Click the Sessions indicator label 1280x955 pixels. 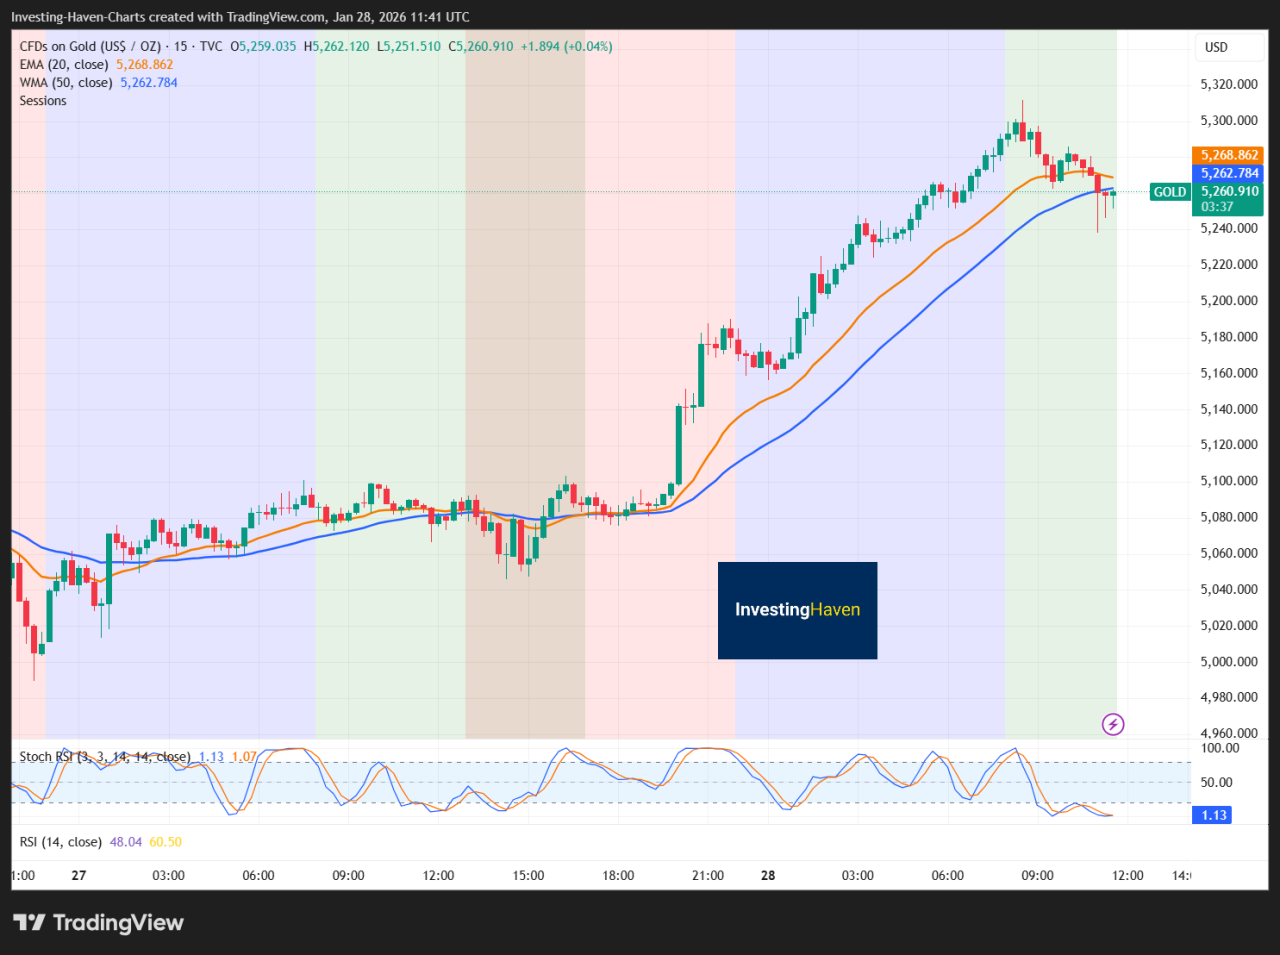(42, 100)
